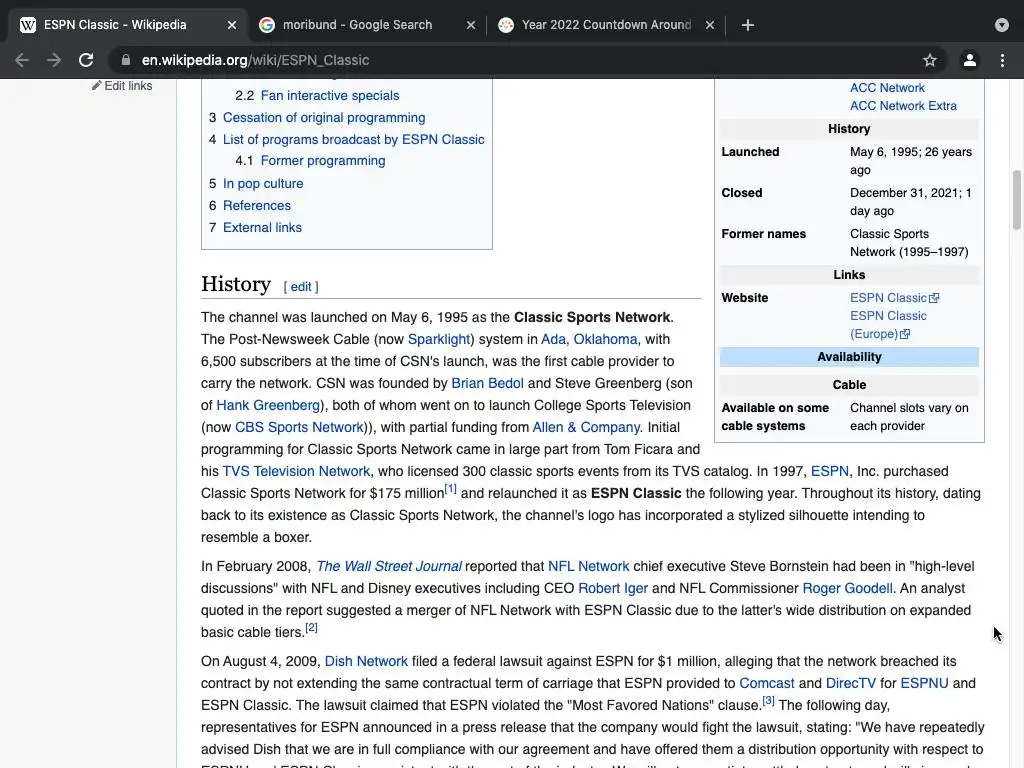This screenshot has width=1024, height=768.
Task: Open the Comcast link
Action: tap(767, 683)
